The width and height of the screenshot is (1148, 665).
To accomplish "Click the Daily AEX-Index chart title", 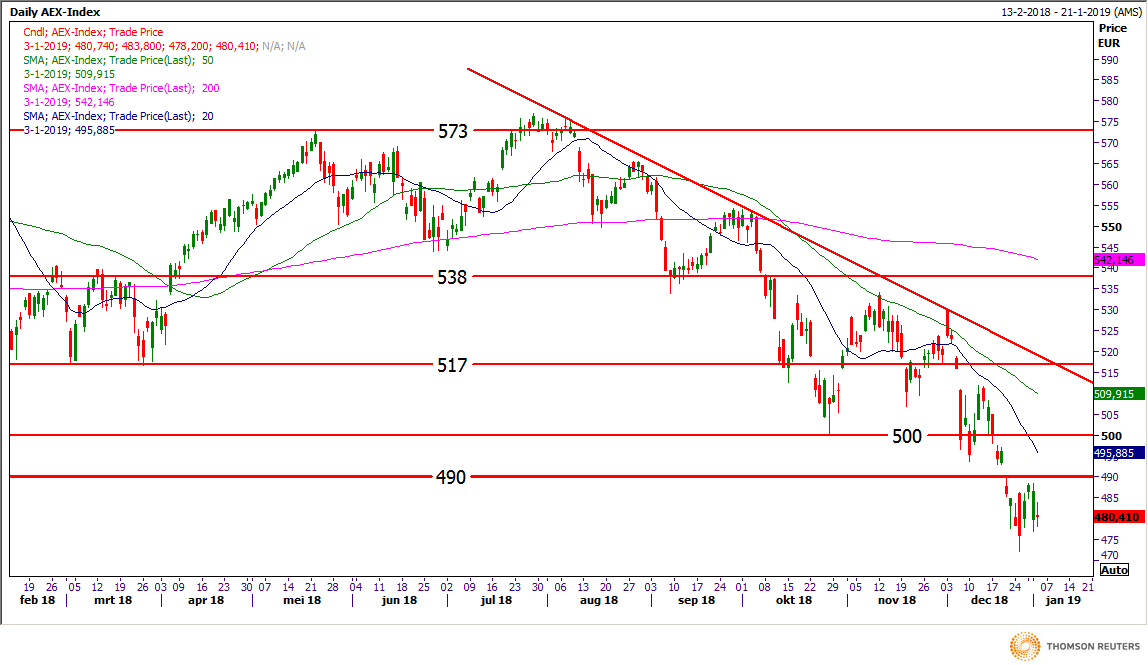I will tap(55, 11).
